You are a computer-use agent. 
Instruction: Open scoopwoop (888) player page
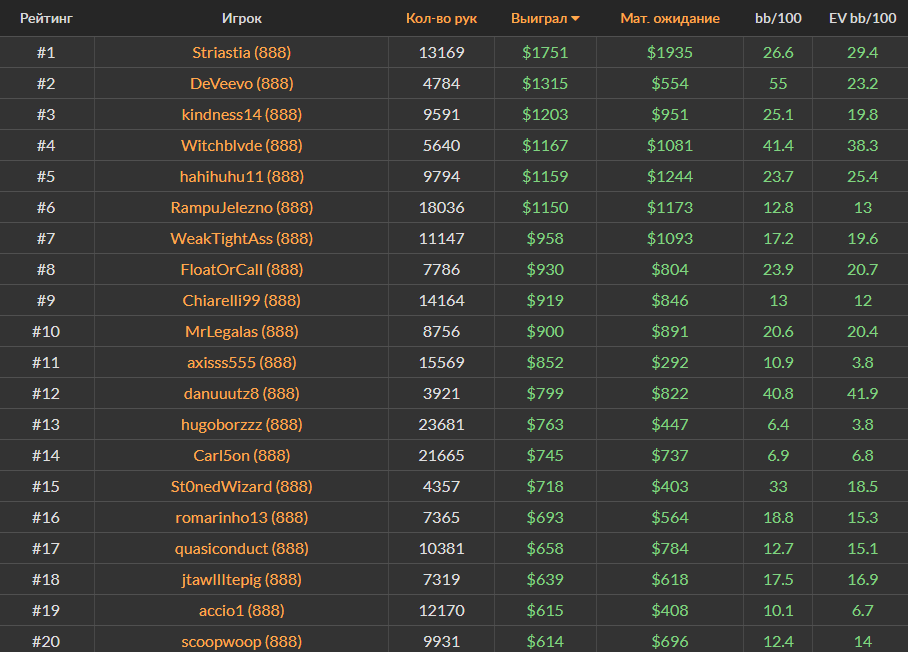point(241,641)
